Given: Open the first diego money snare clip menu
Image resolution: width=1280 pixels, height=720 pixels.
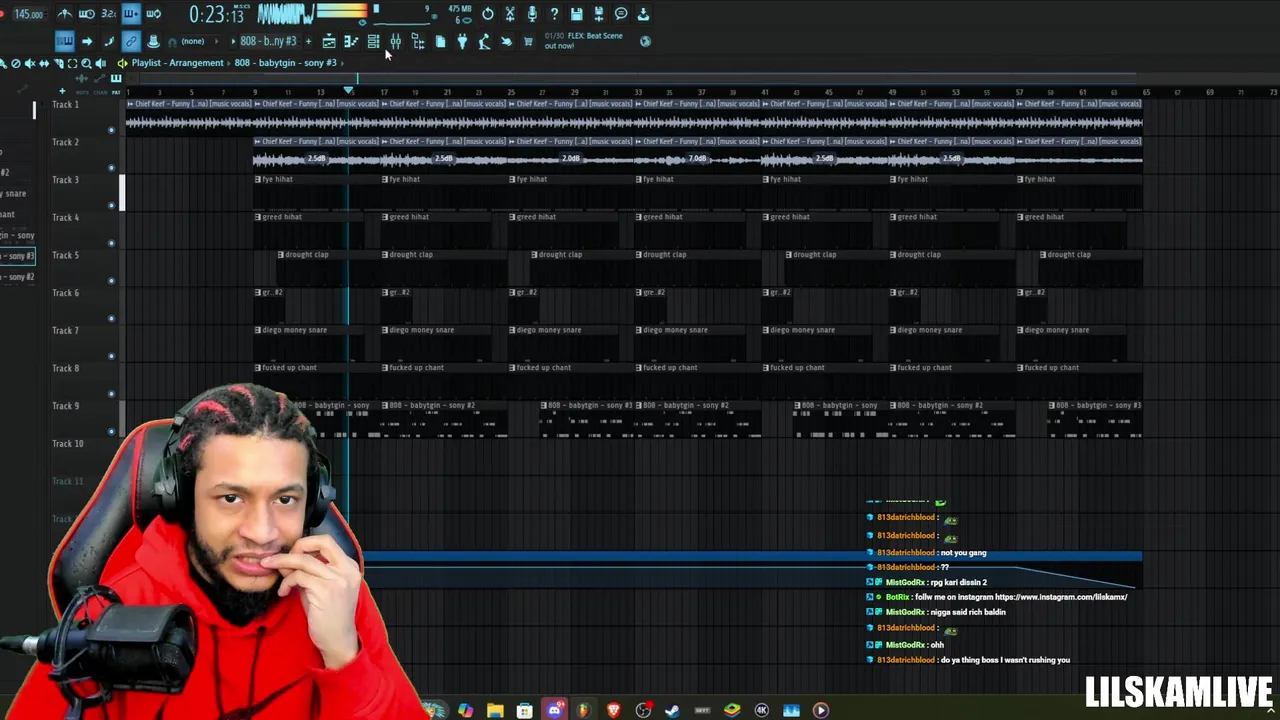Looking at the screenshot, I should [x=258, y=330].
